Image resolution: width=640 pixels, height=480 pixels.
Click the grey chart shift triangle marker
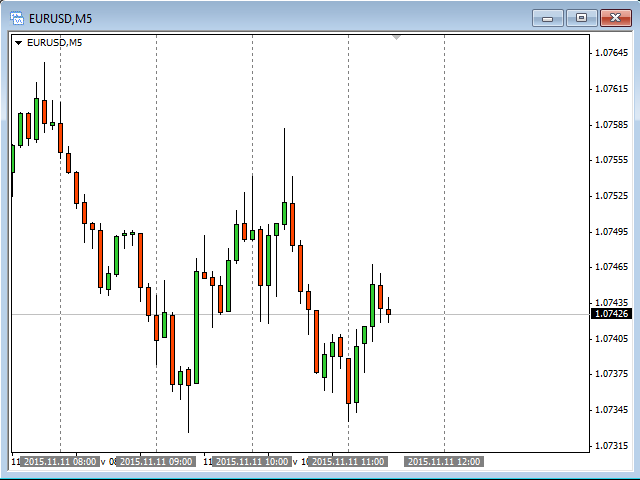[x=397, y=38]
